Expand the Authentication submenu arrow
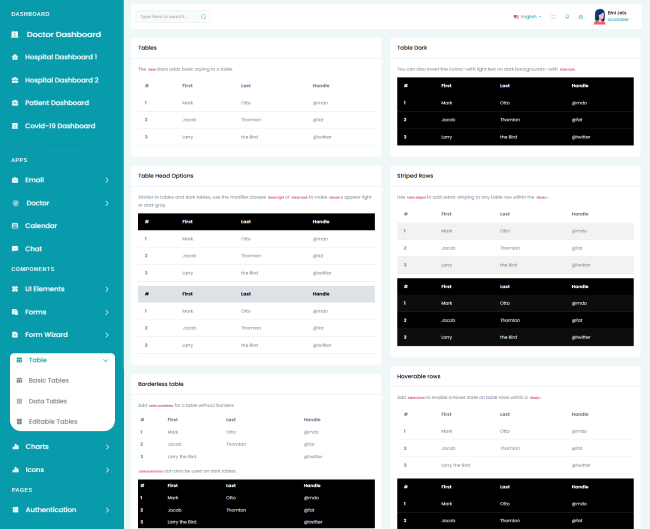Viewport: 650px width, 529px height. [107, 510]
